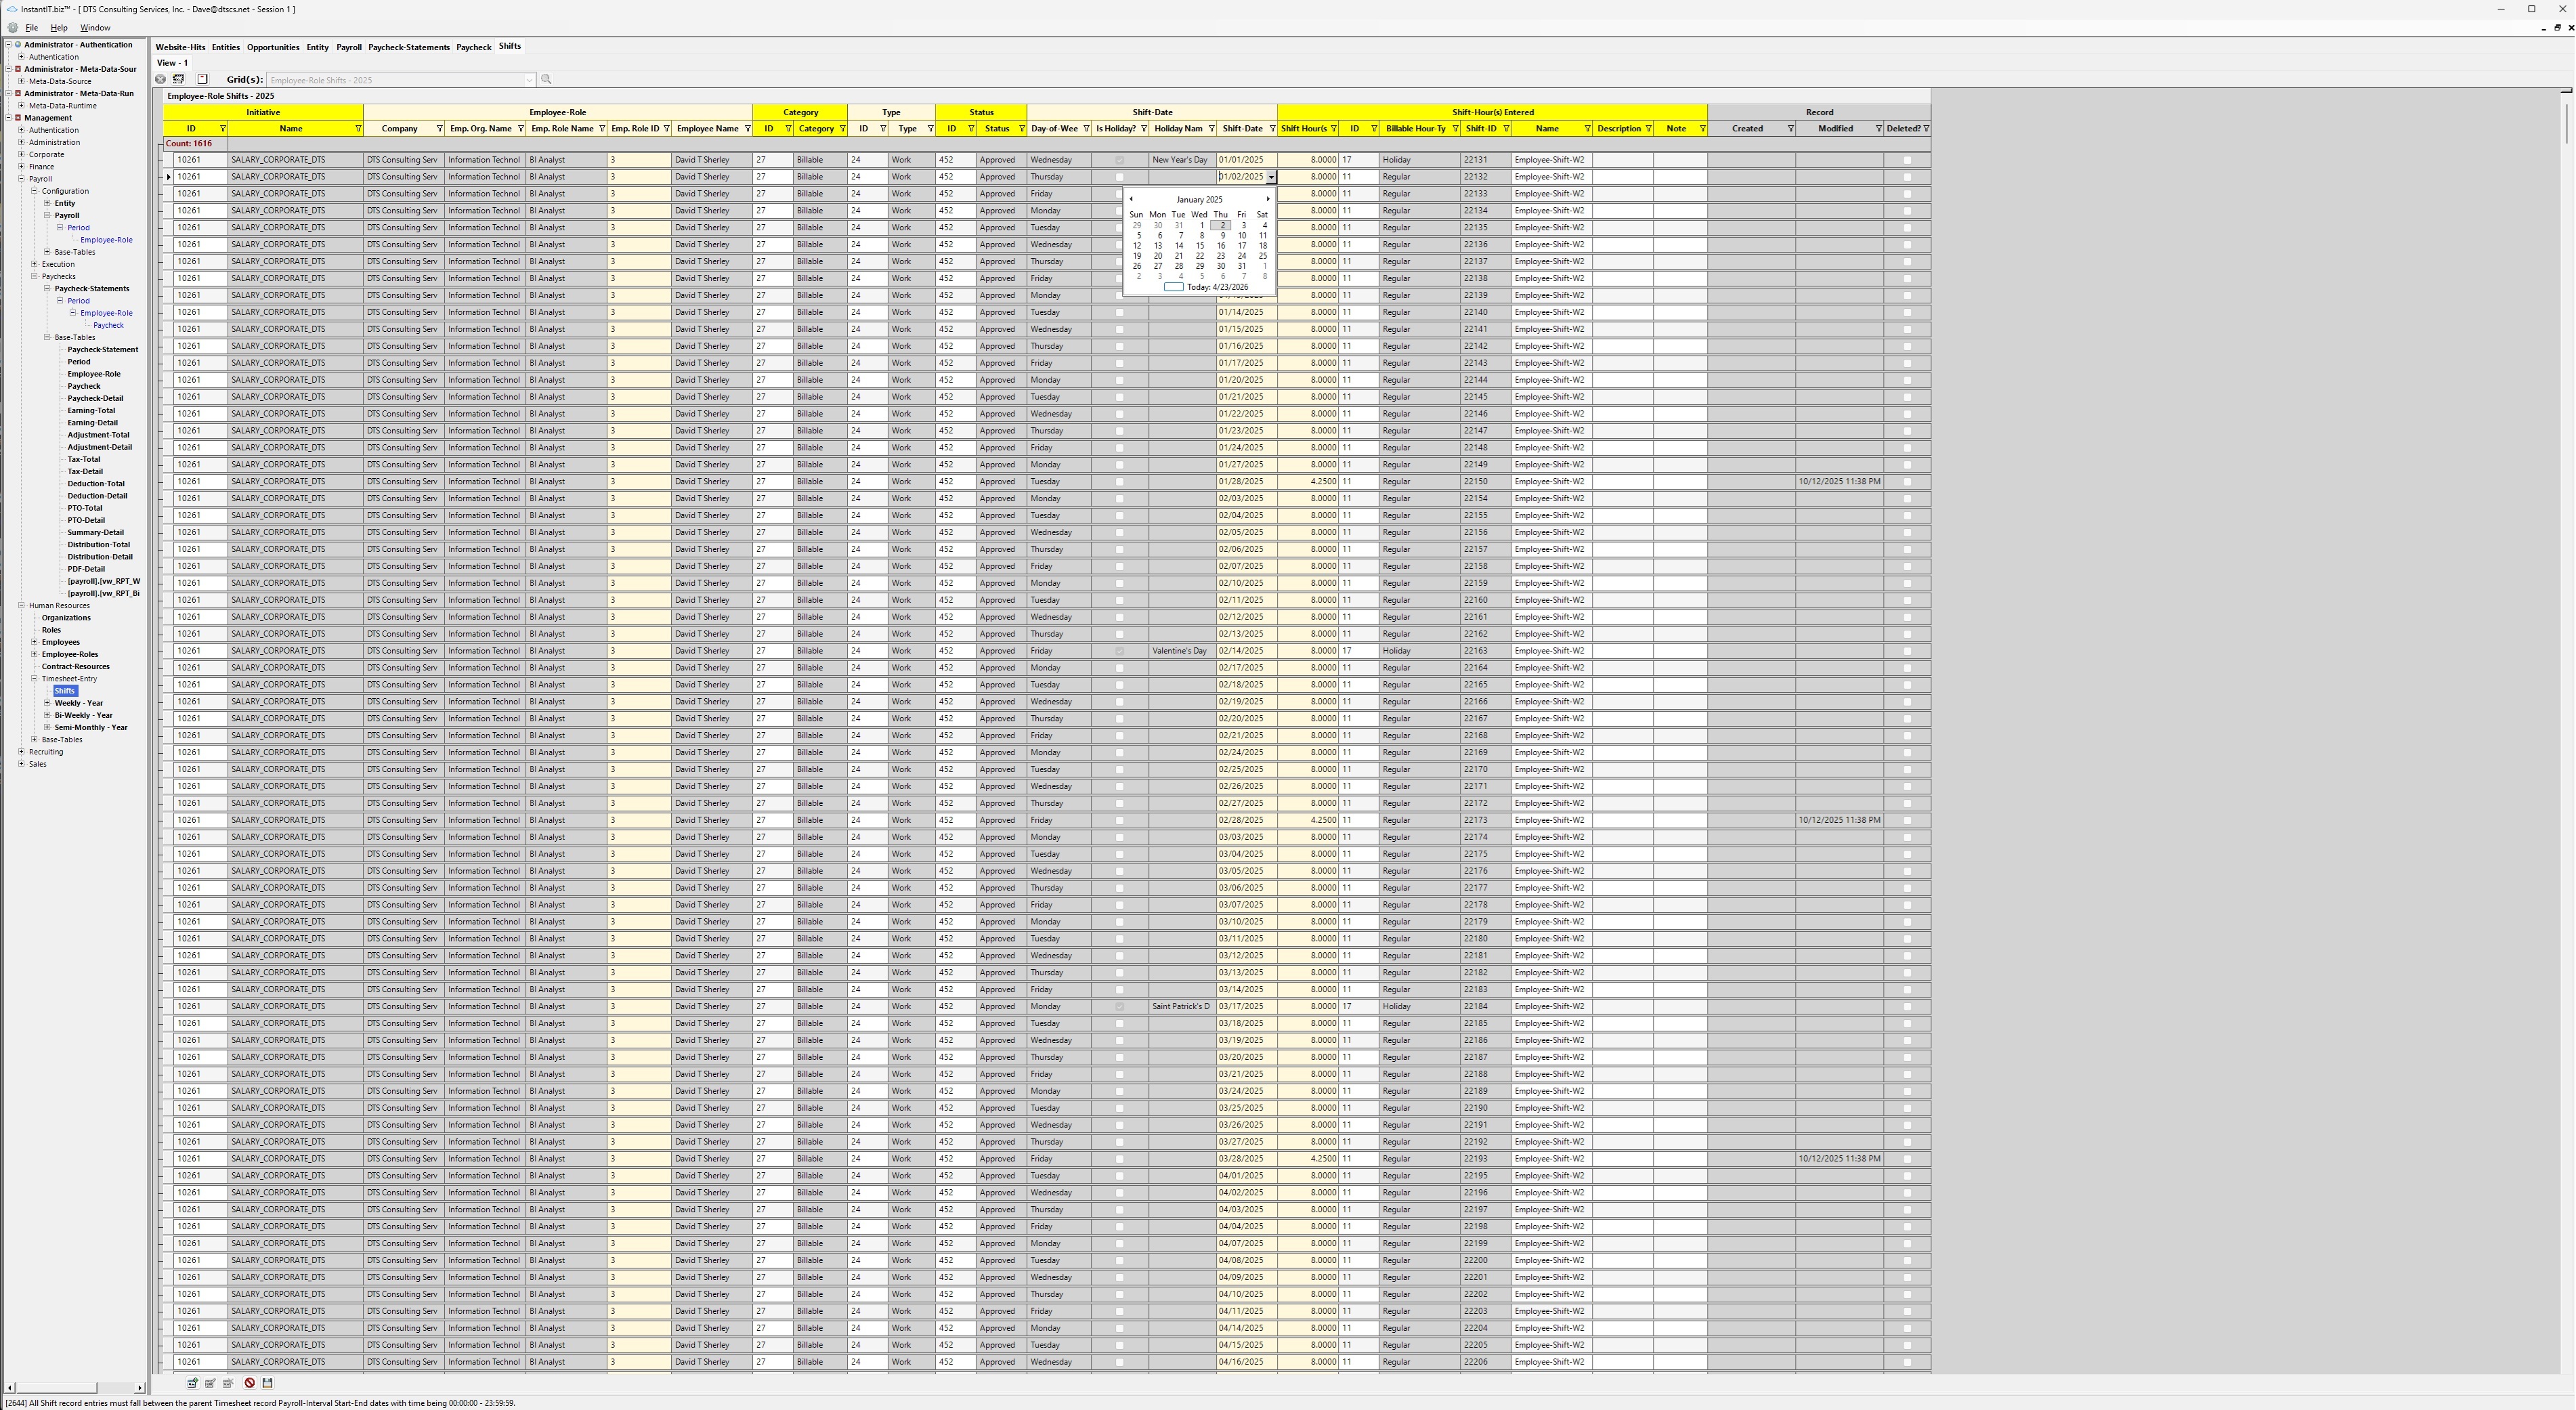Click the add new record icon
This screenshot has width=2576, height=1410.
coord(192,1383)
